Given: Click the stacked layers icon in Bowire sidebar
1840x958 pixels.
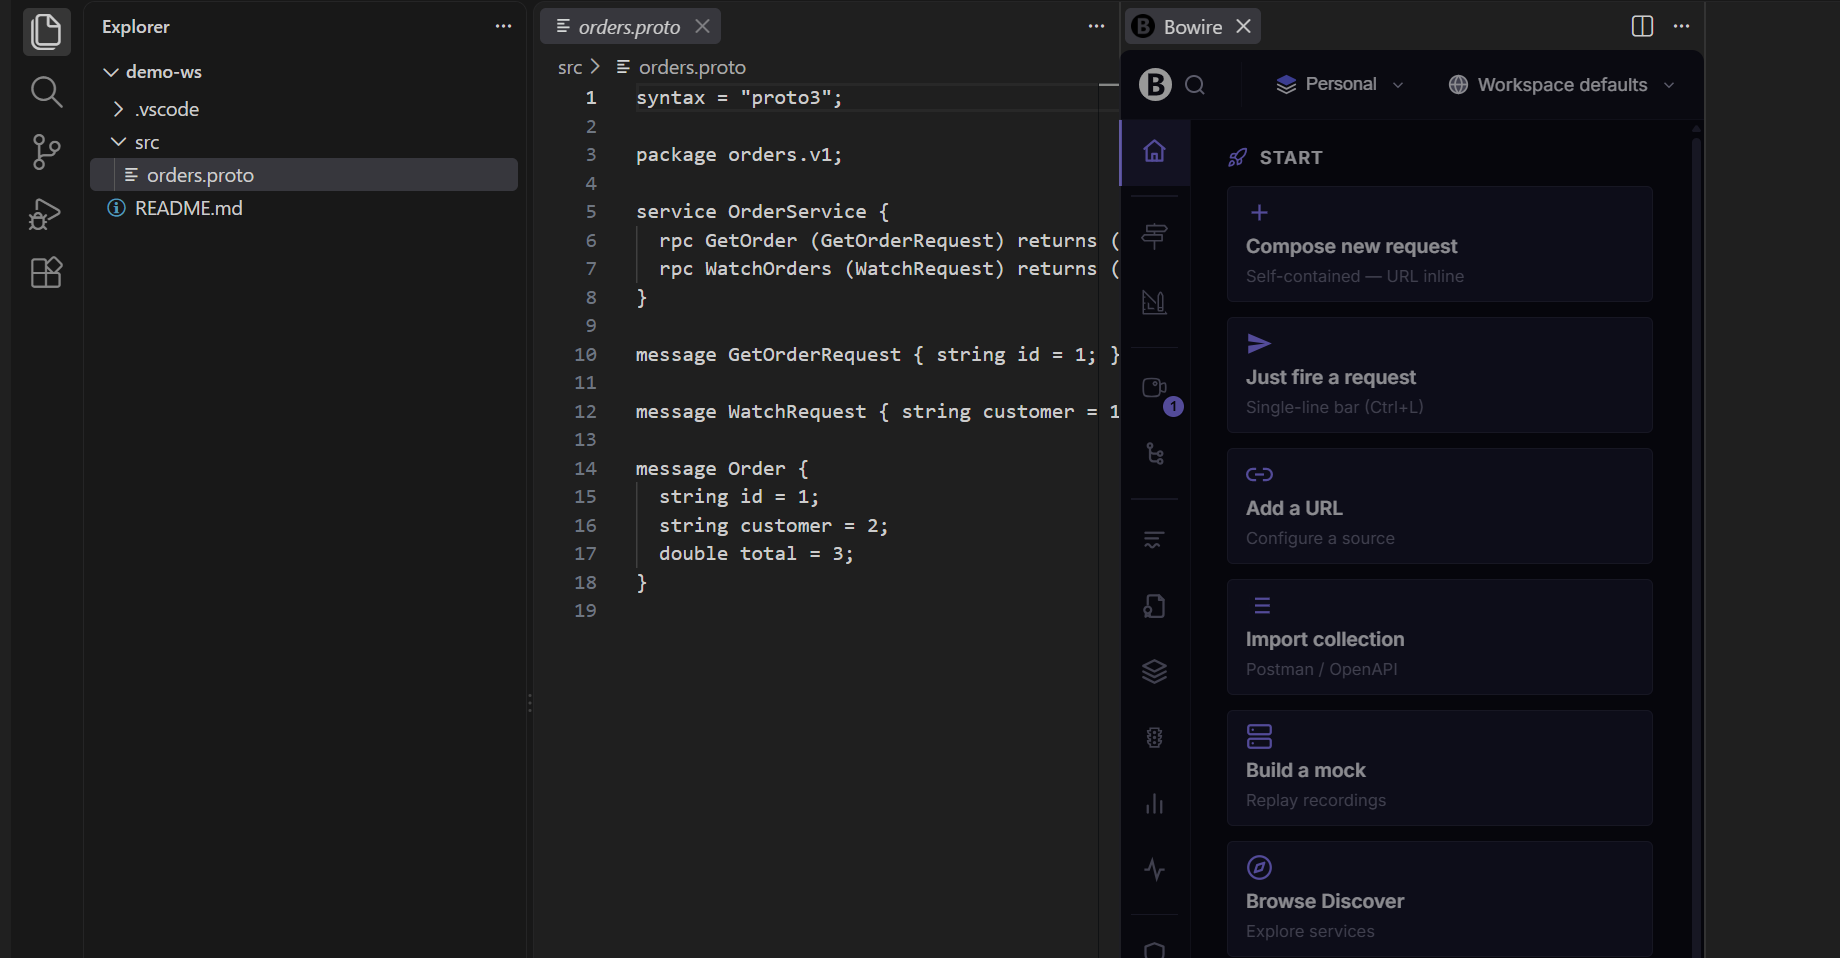Looking at the screenshot, I should point(1155,672).
